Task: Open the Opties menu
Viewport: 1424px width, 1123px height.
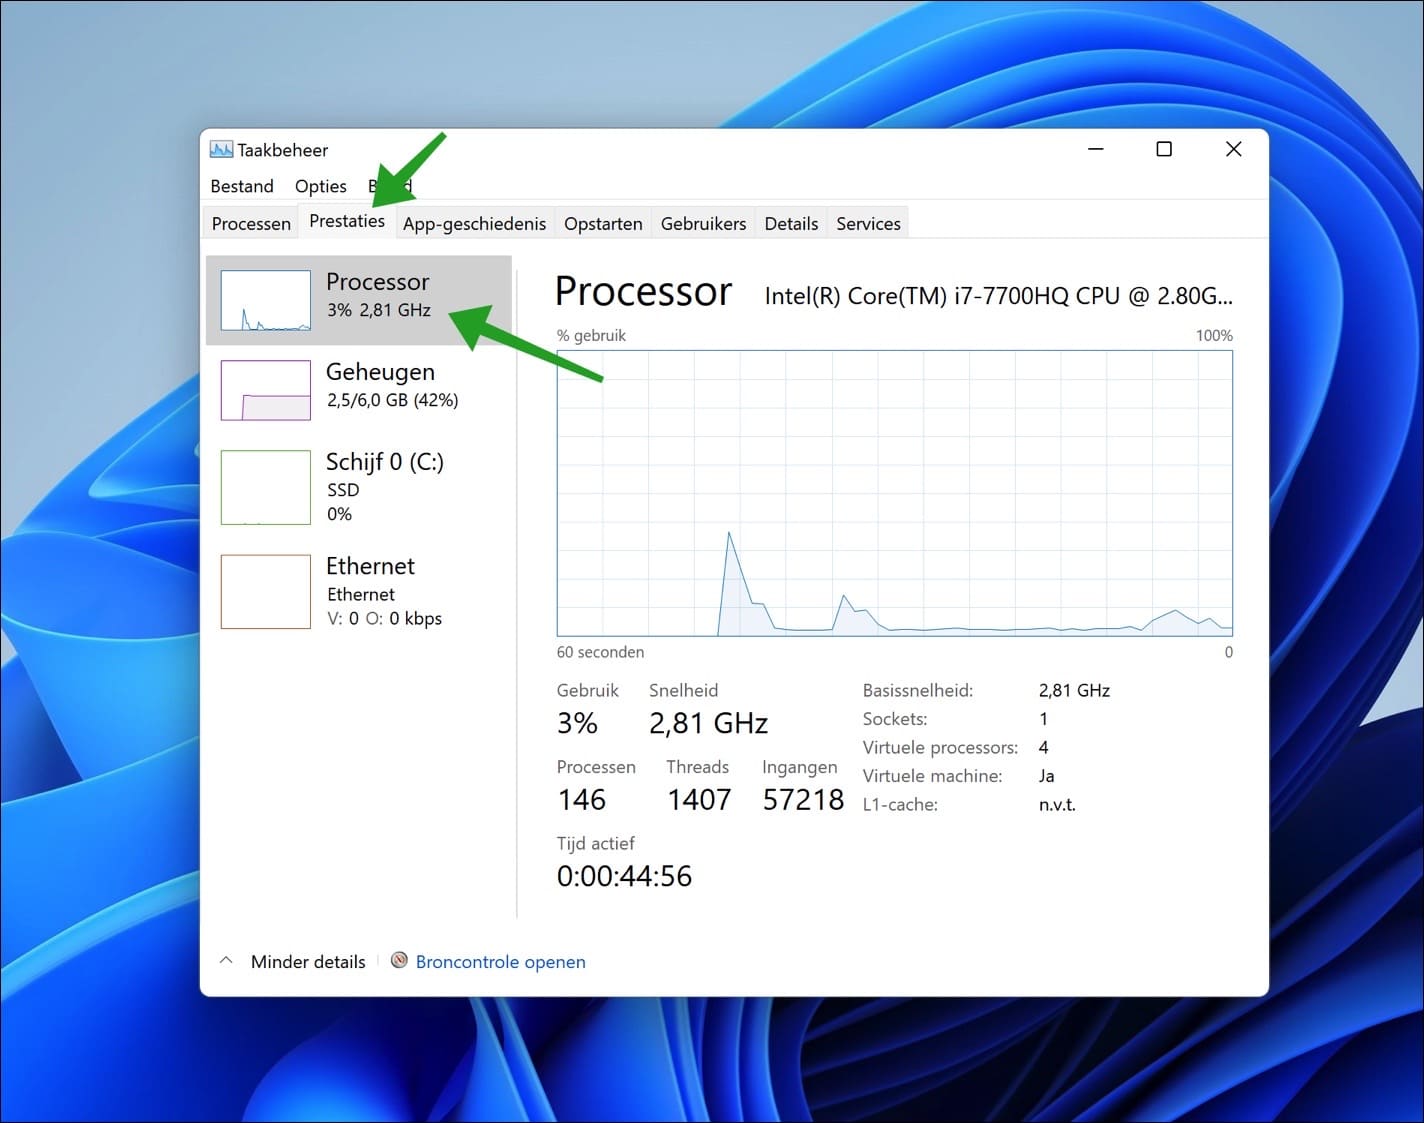Action: 320,186
